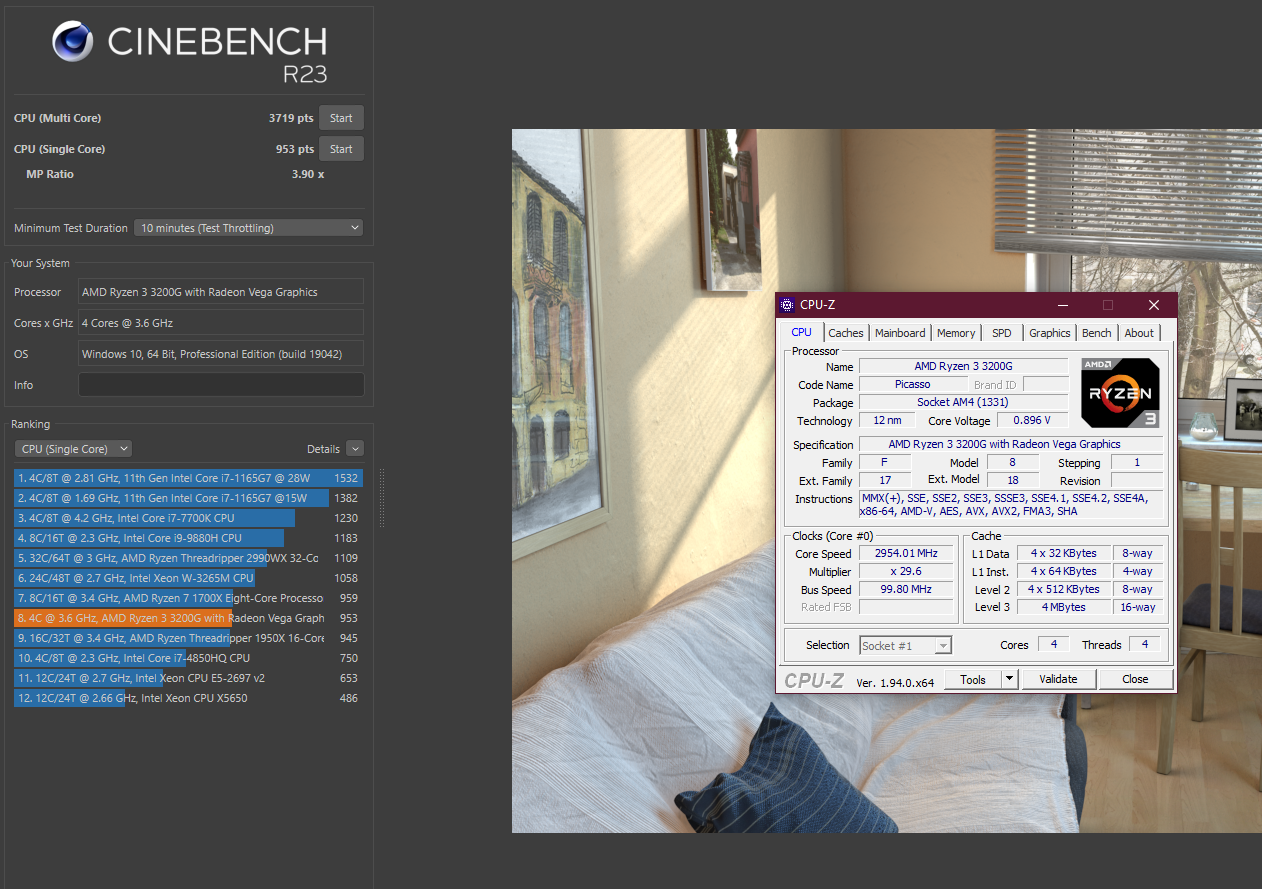The height and width of the screenshot is (889, 1262).
Task: Open the About tab in CPU-Z
Action: click(x=1139, y=333)
